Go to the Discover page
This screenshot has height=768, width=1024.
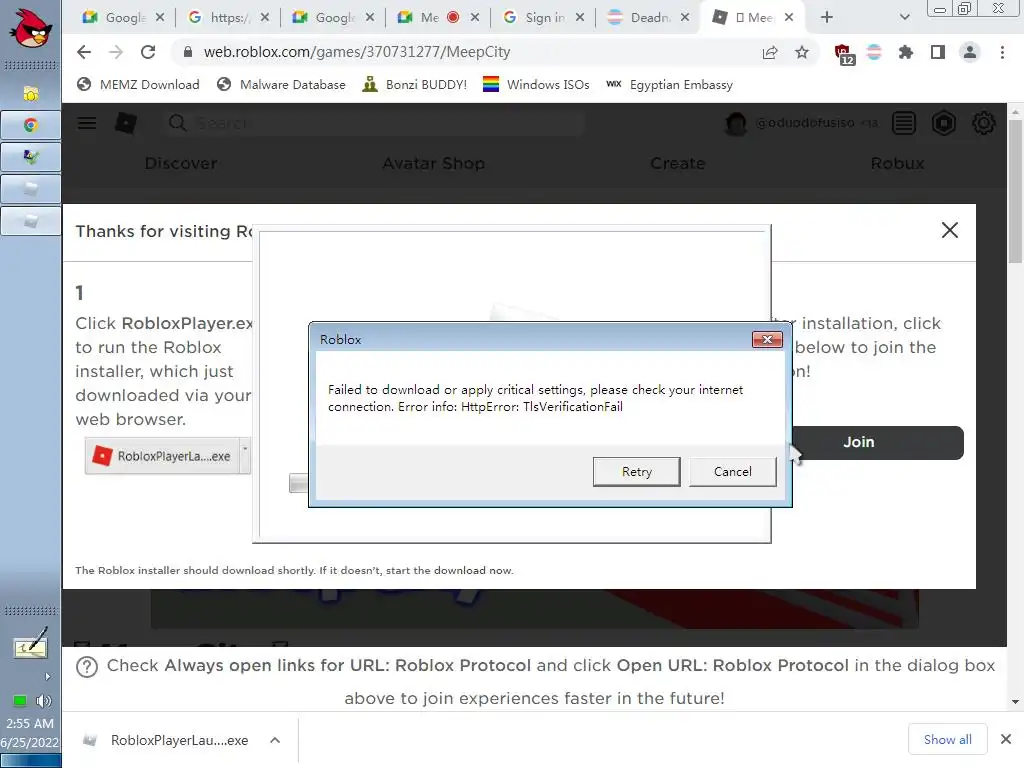click(x=181, y=163)
